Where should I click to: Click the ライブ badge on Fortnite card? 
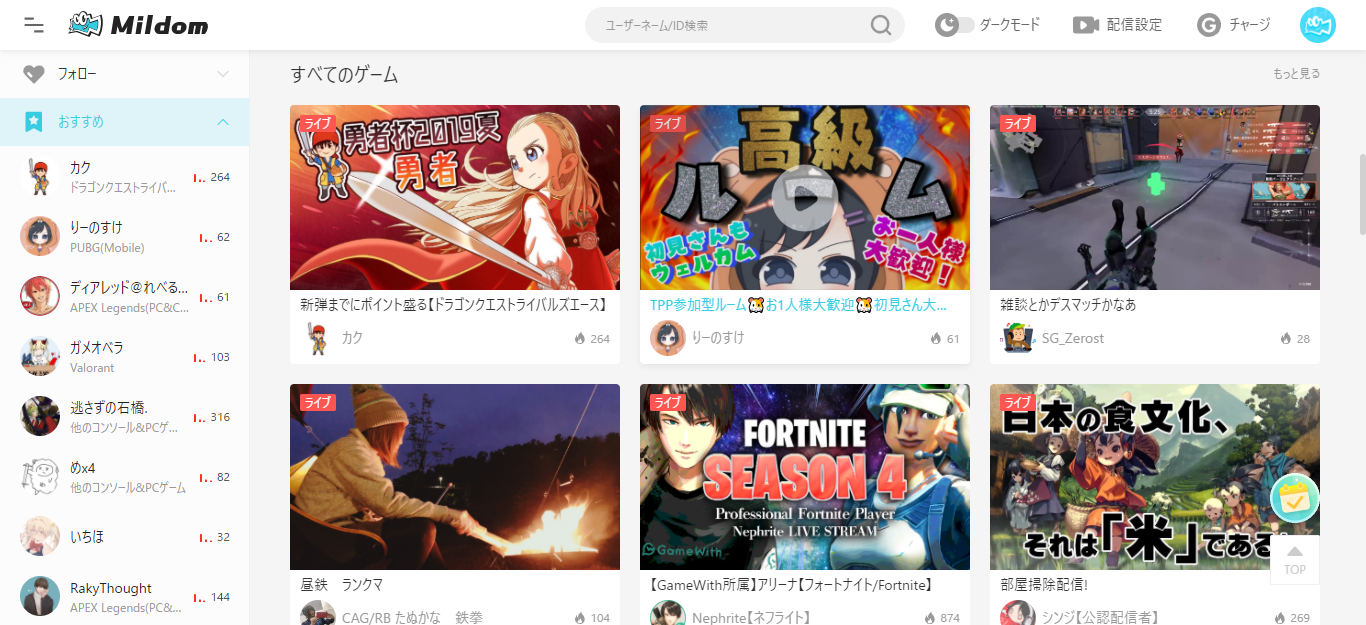point(667,402)
